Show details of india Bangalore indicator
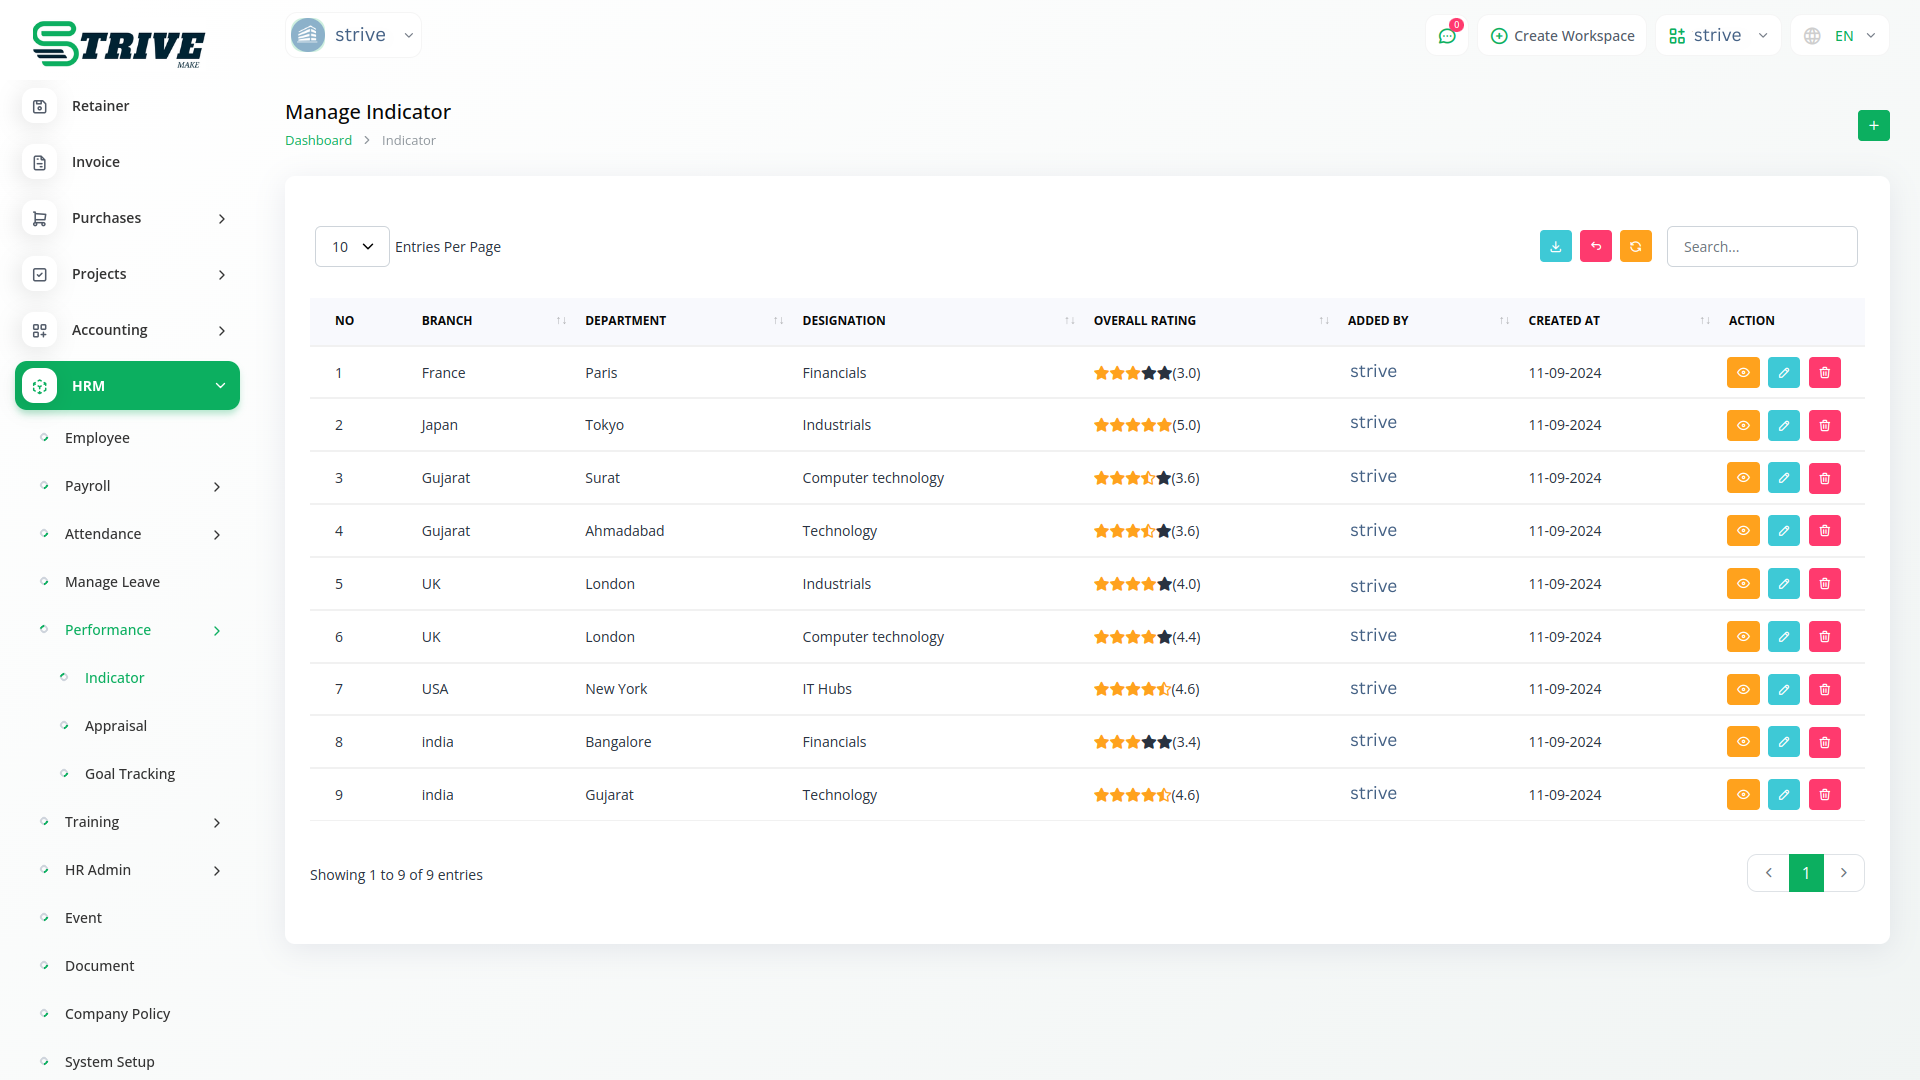 point(1742,742)
